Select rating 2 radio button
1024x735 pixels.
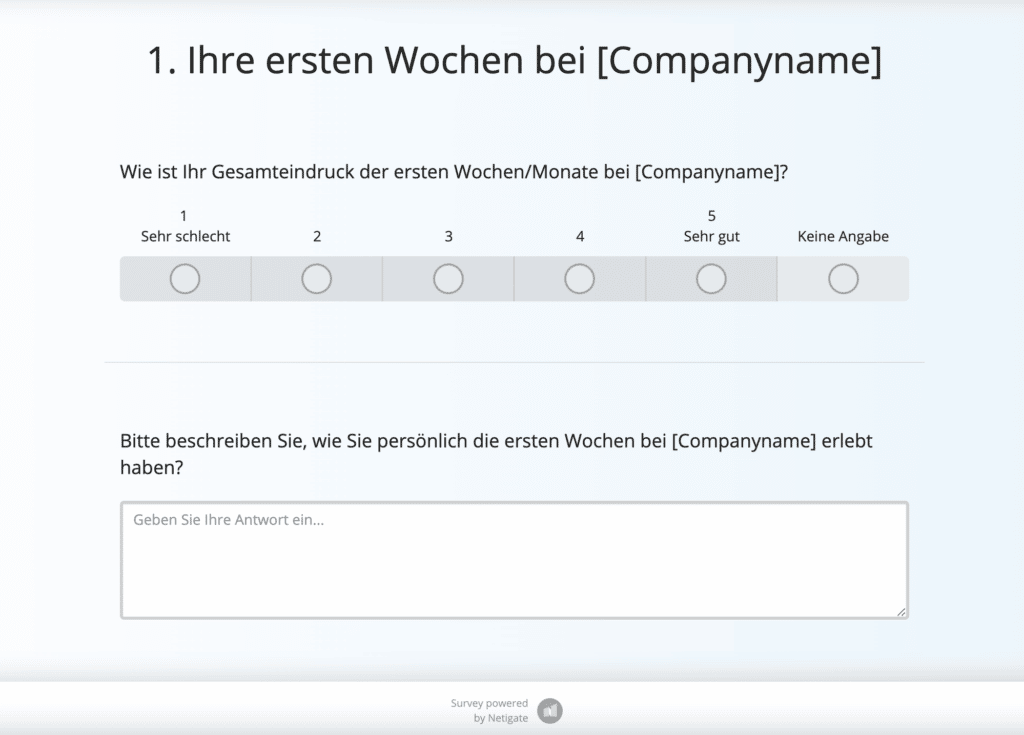pos(316,279)
